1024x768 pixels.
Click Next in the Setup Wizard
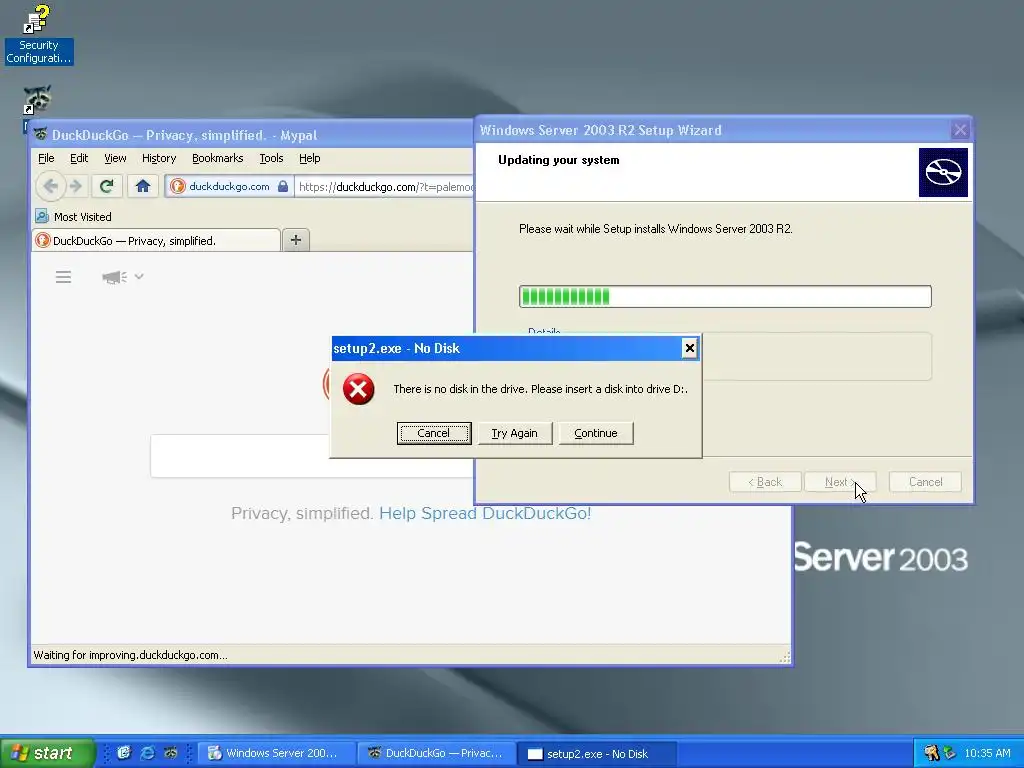[840, 482]
